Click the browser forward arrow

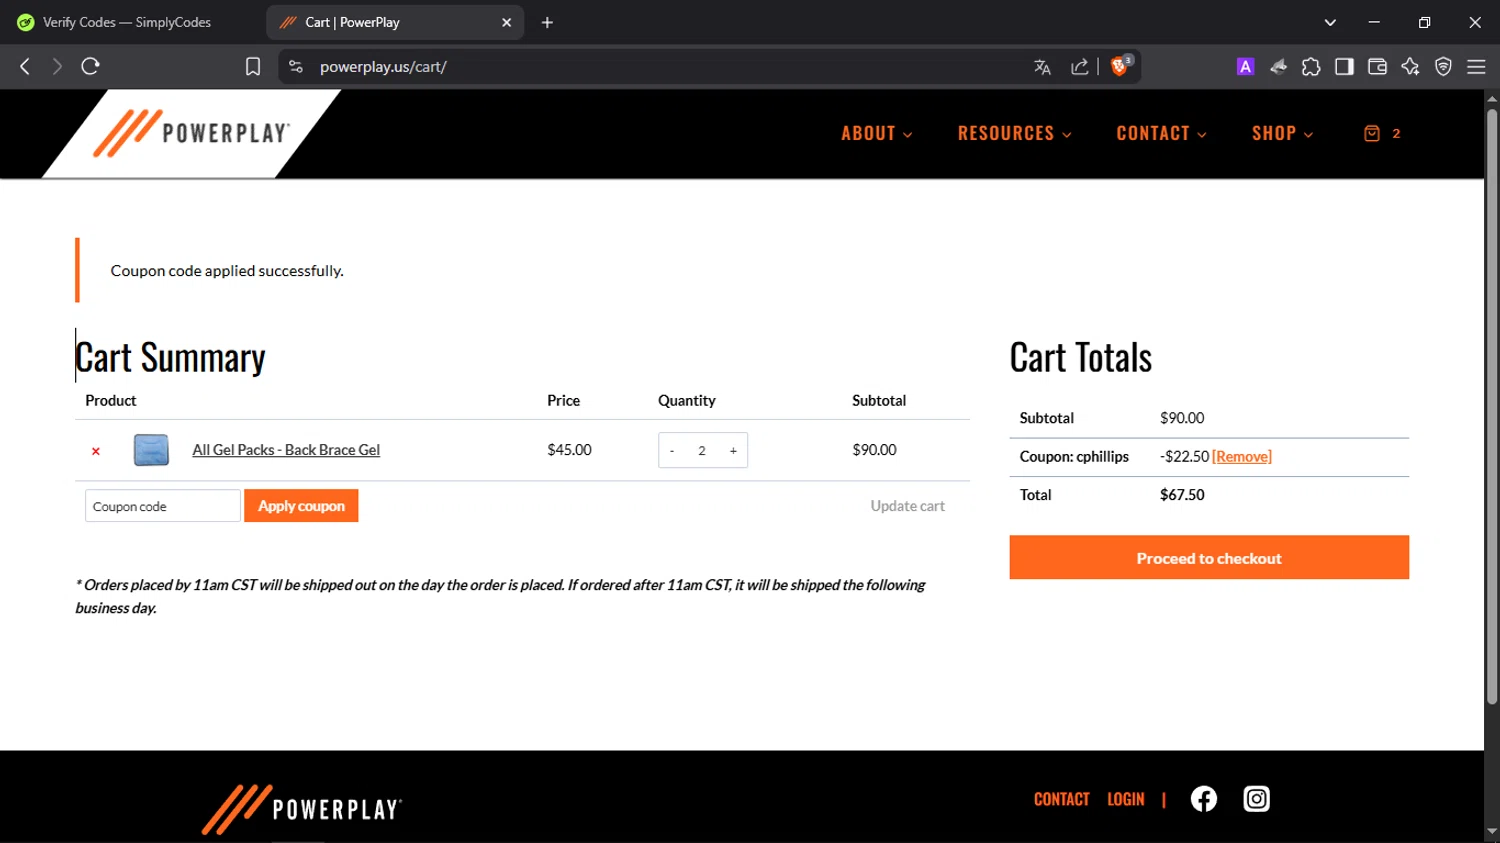(x=57, y=67)
